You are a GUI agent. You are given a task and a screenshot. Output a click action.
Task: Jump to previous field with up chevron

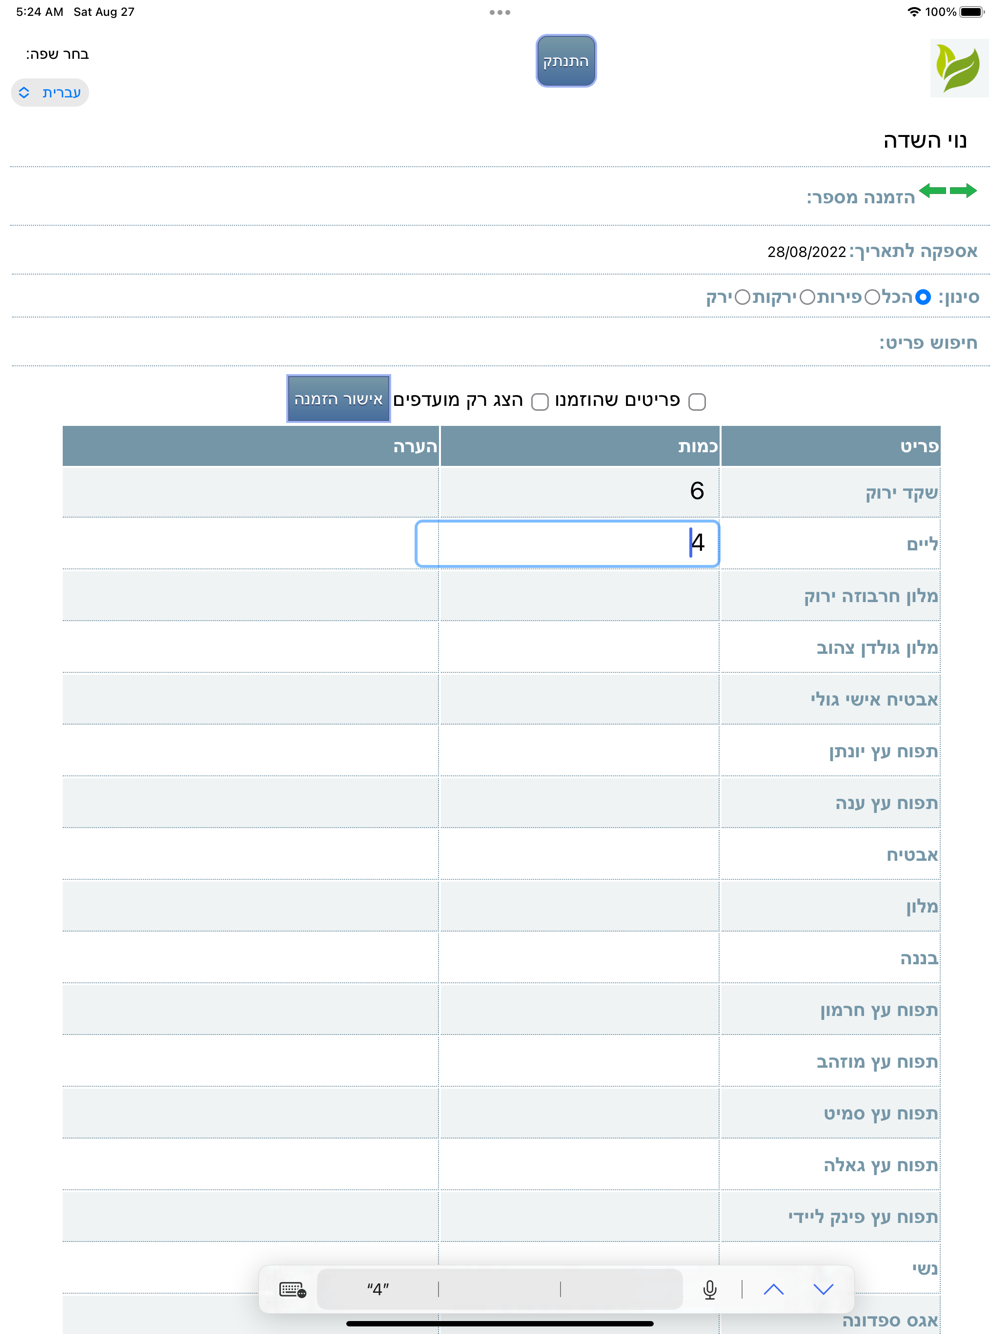(x=774, y=1290)
